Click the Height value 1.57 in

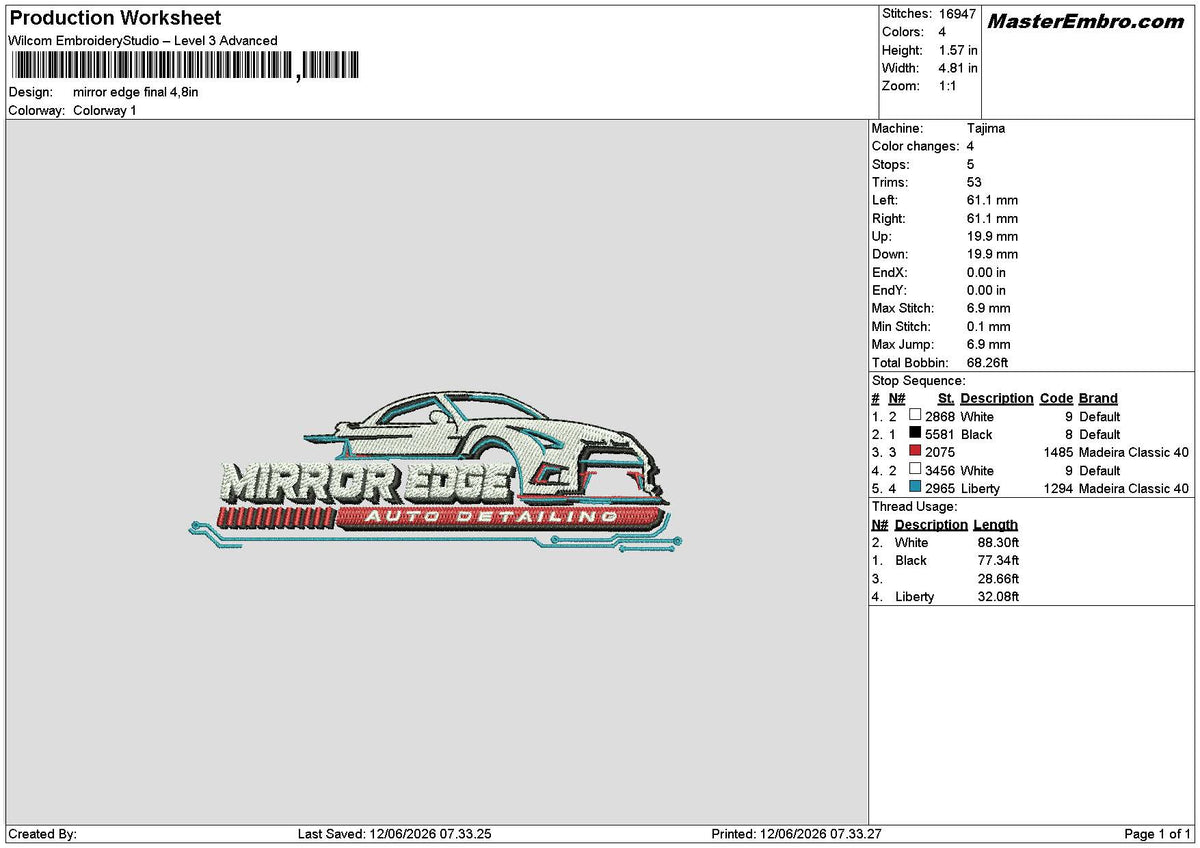958,50
